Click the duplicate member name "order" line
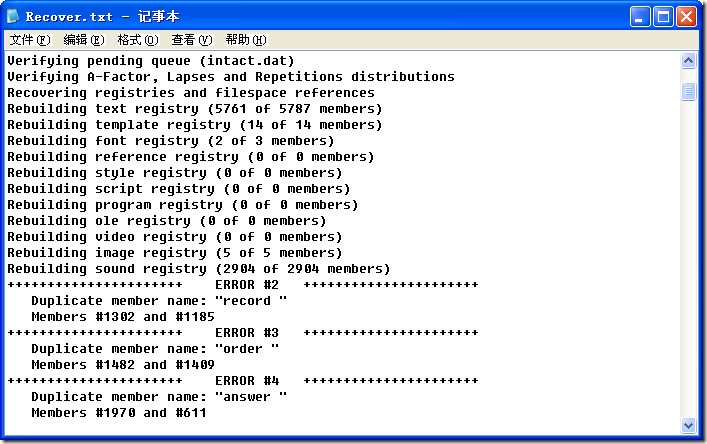This screenshot has height=444, width=707. click(155, 349)
